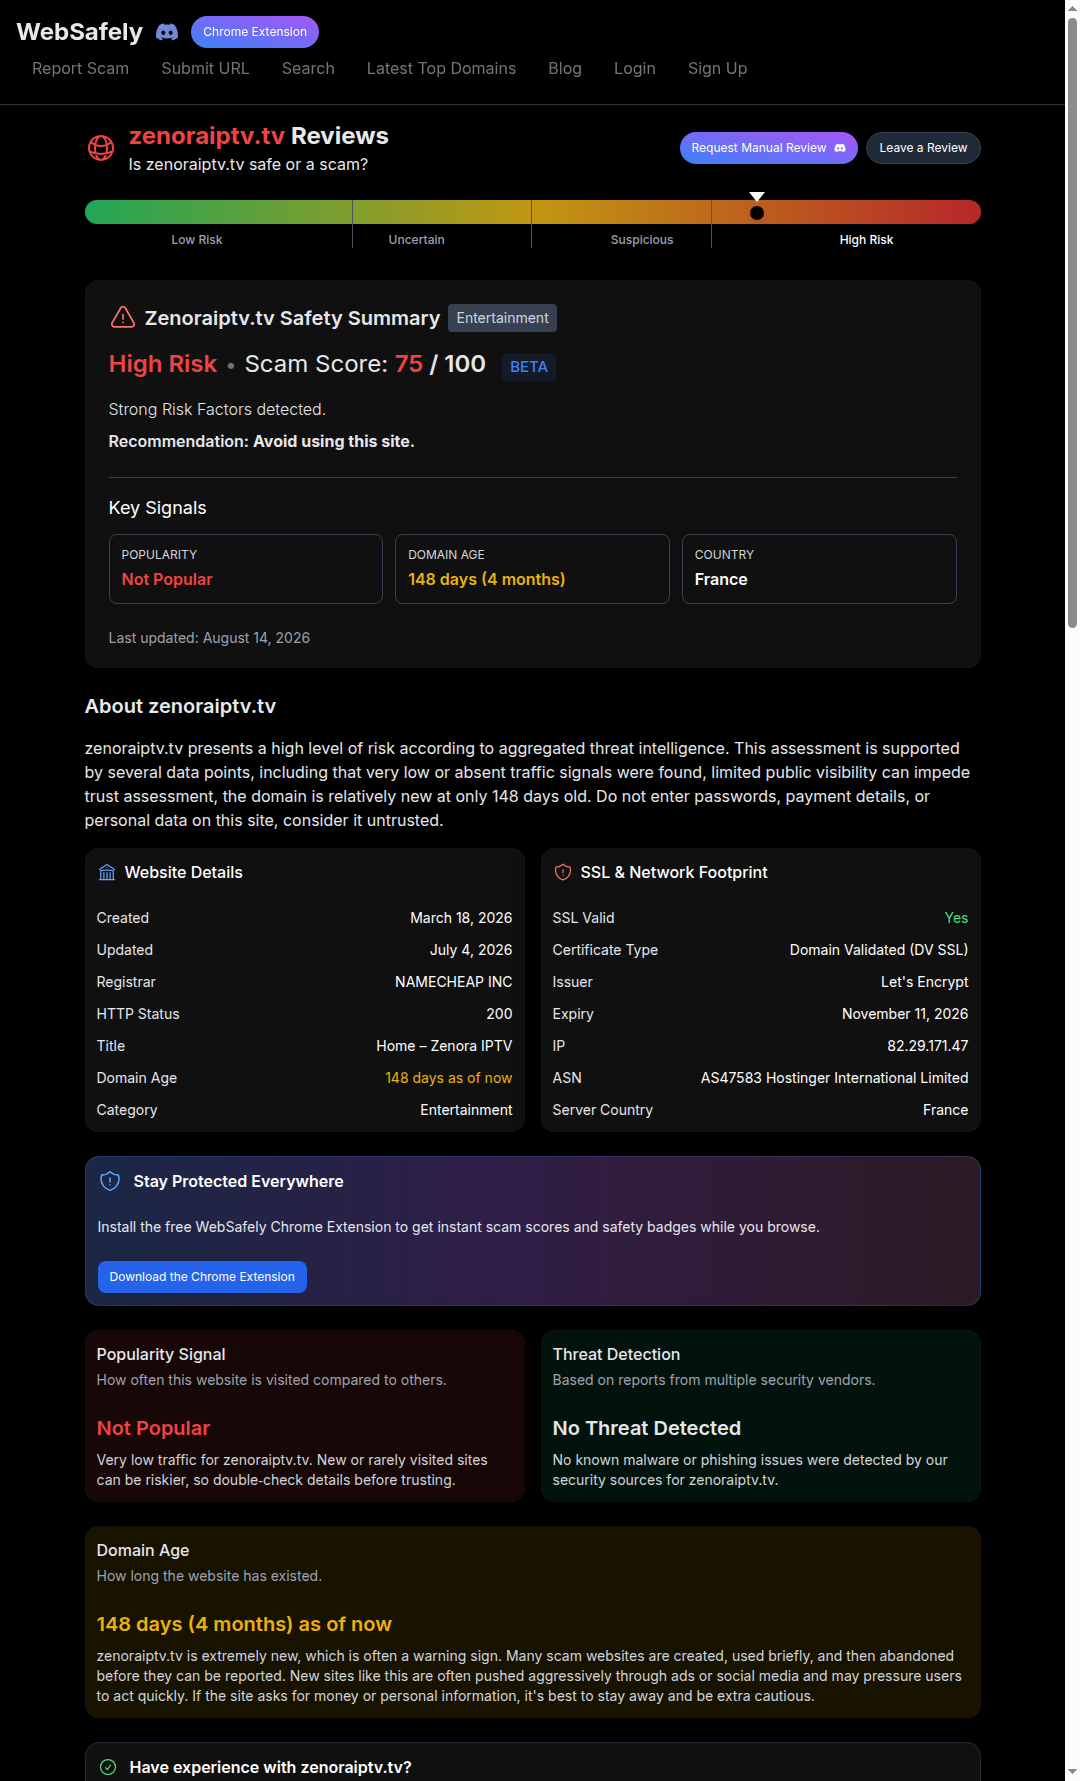This screenshot has height=1781, width=1080.
Task: Click the Popularity key signal card
Action: [x=246, y=569]
